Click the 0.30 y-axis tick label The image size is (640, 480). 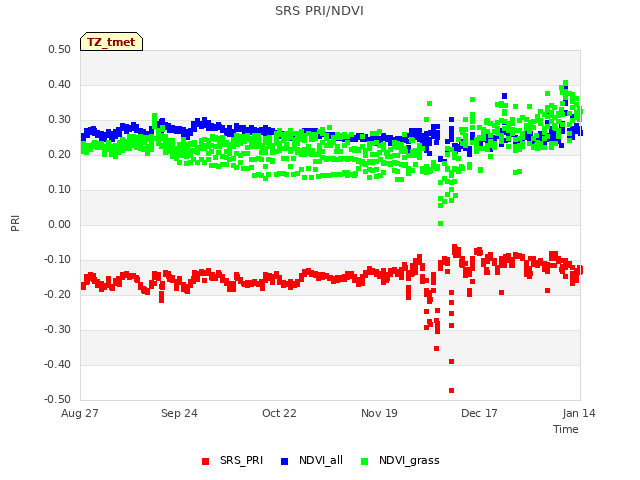pos(60,120)
